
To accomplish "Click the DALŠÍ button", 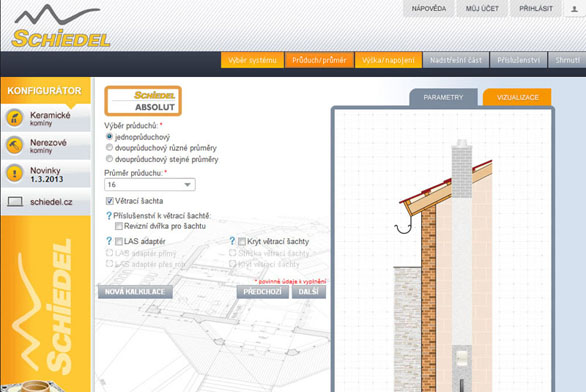I will pyautogui.click(x=309, y=291).
